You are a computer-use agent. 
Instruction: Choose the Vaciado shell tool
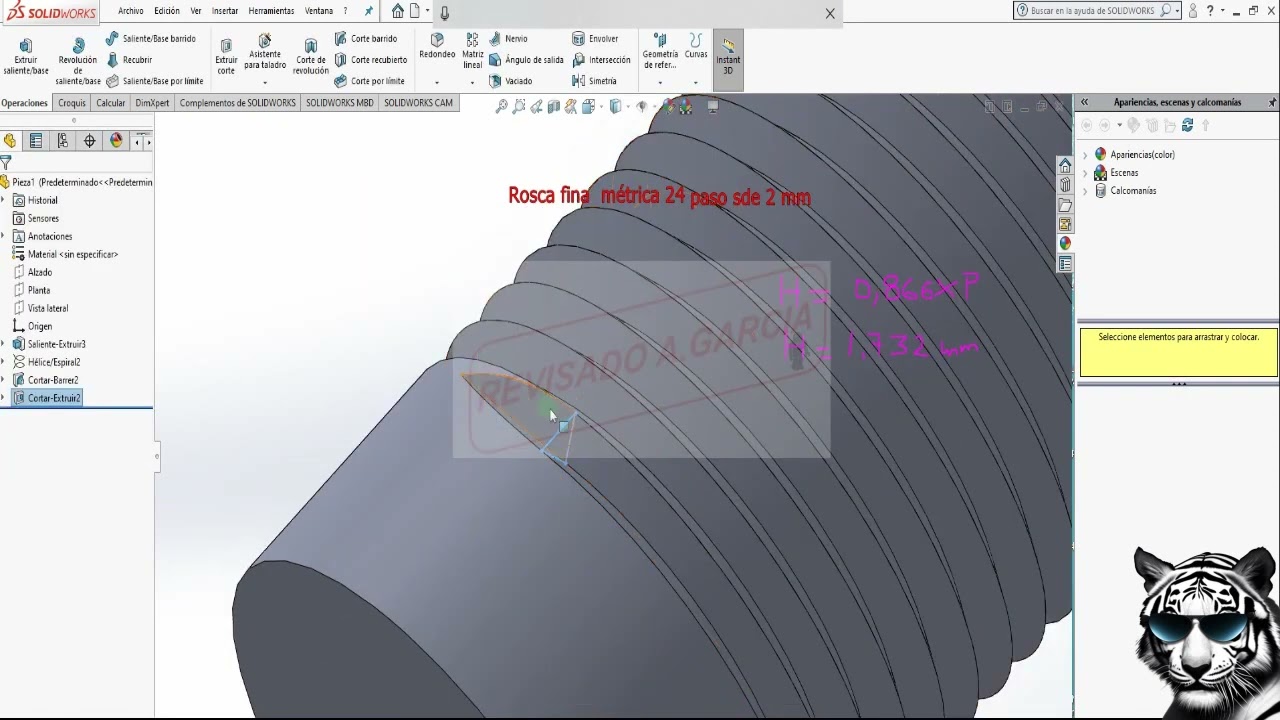[511, 81]
